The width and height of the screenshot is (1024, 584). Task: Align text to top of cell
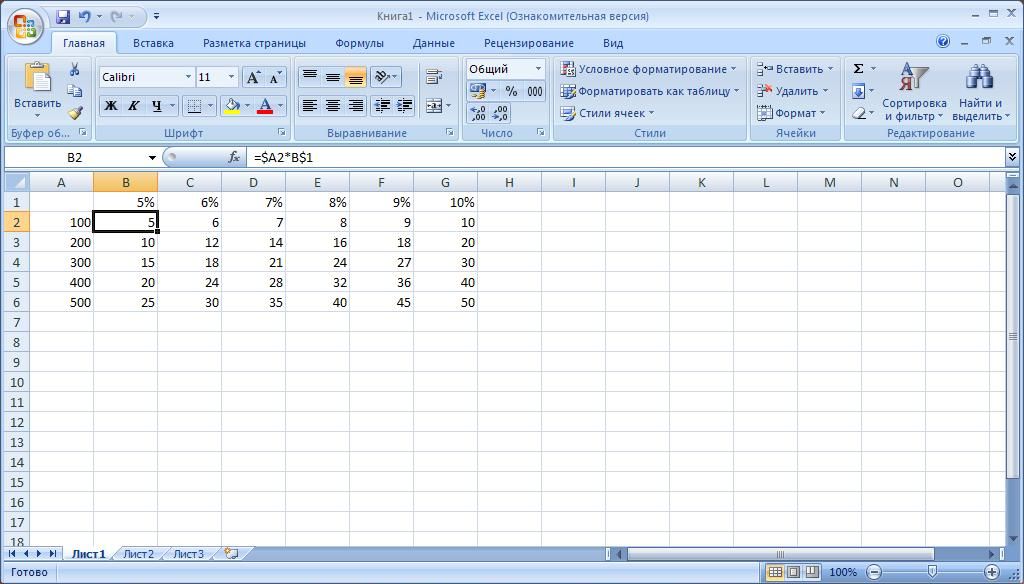(310, 77)
